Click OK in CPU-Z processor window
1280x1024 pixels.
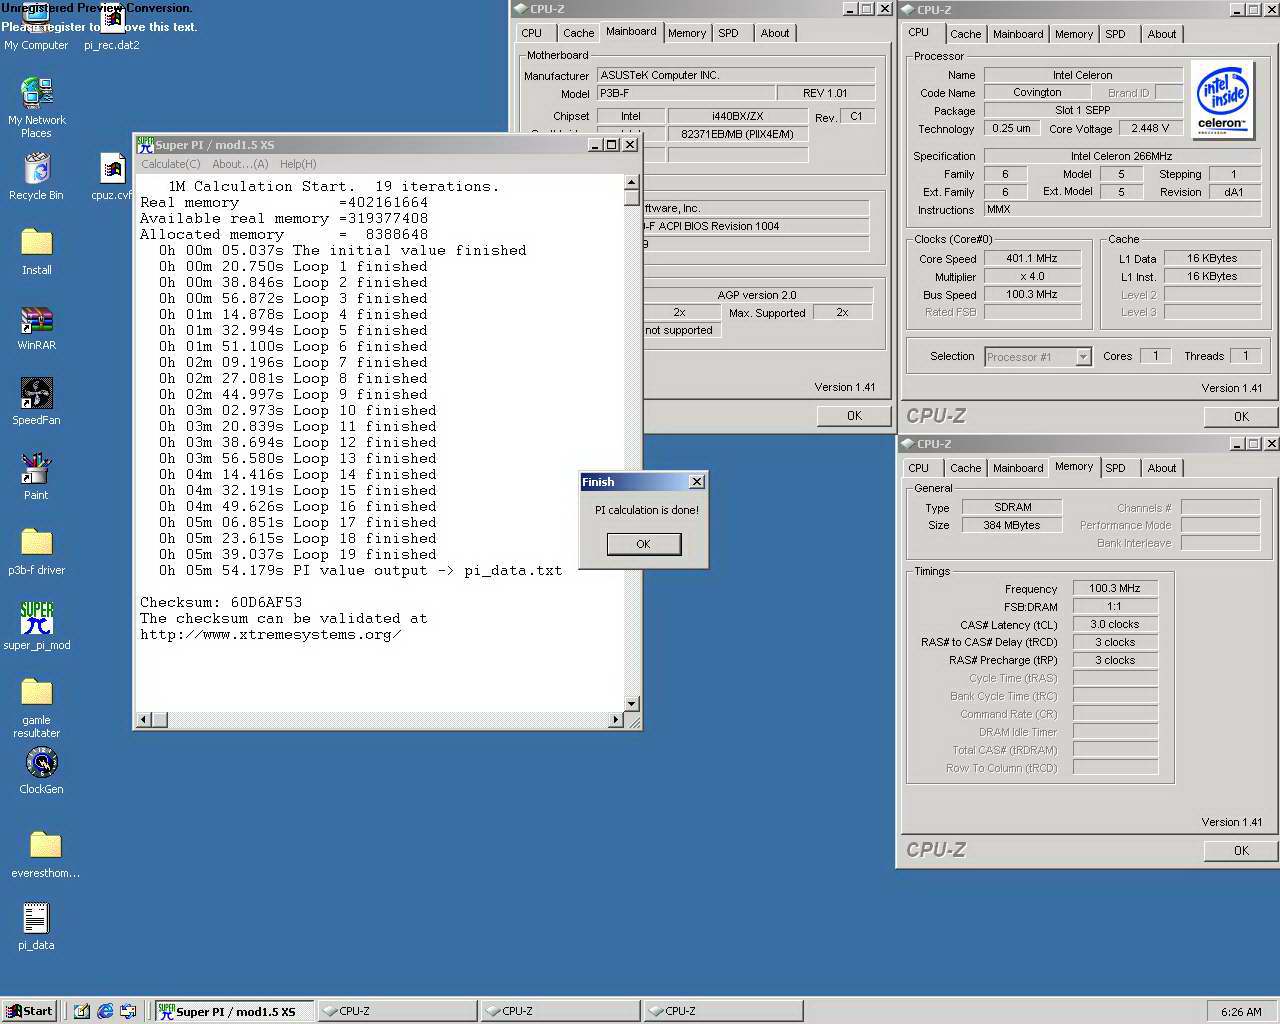[1241, 417]
